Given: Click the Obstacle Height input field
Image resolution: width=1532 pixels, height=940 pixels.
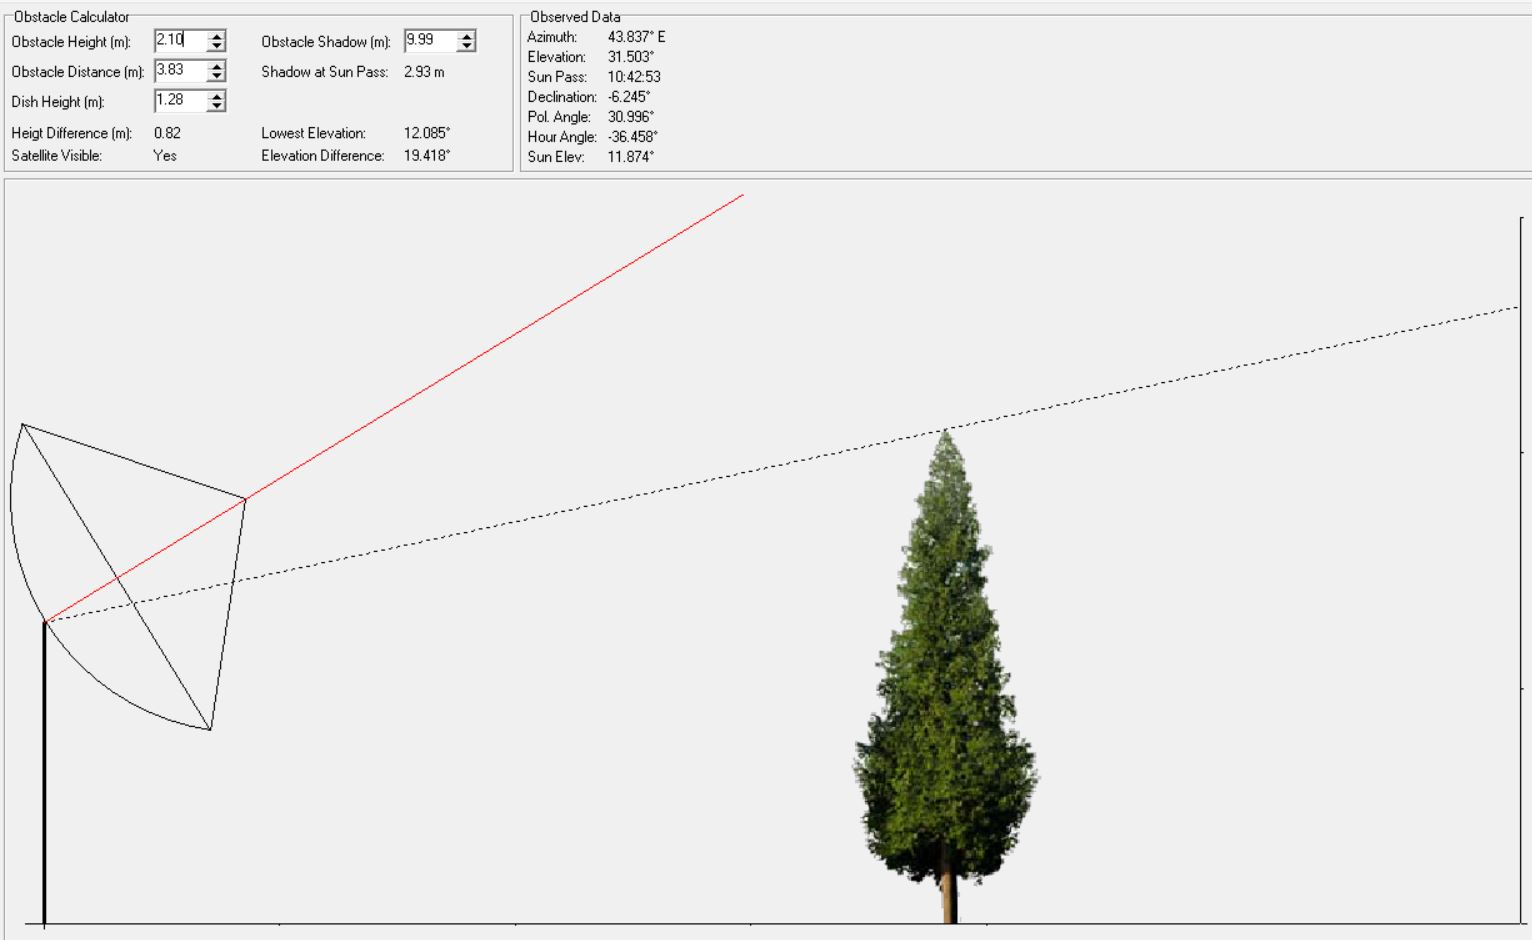Looking at the screenshot, I should coord(181,41).
